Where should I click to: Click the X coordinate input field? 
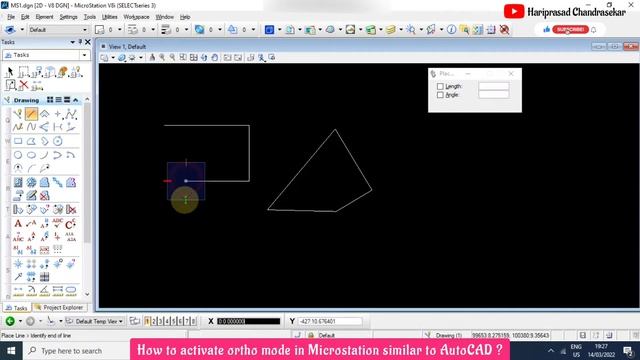tap(248, 321)
